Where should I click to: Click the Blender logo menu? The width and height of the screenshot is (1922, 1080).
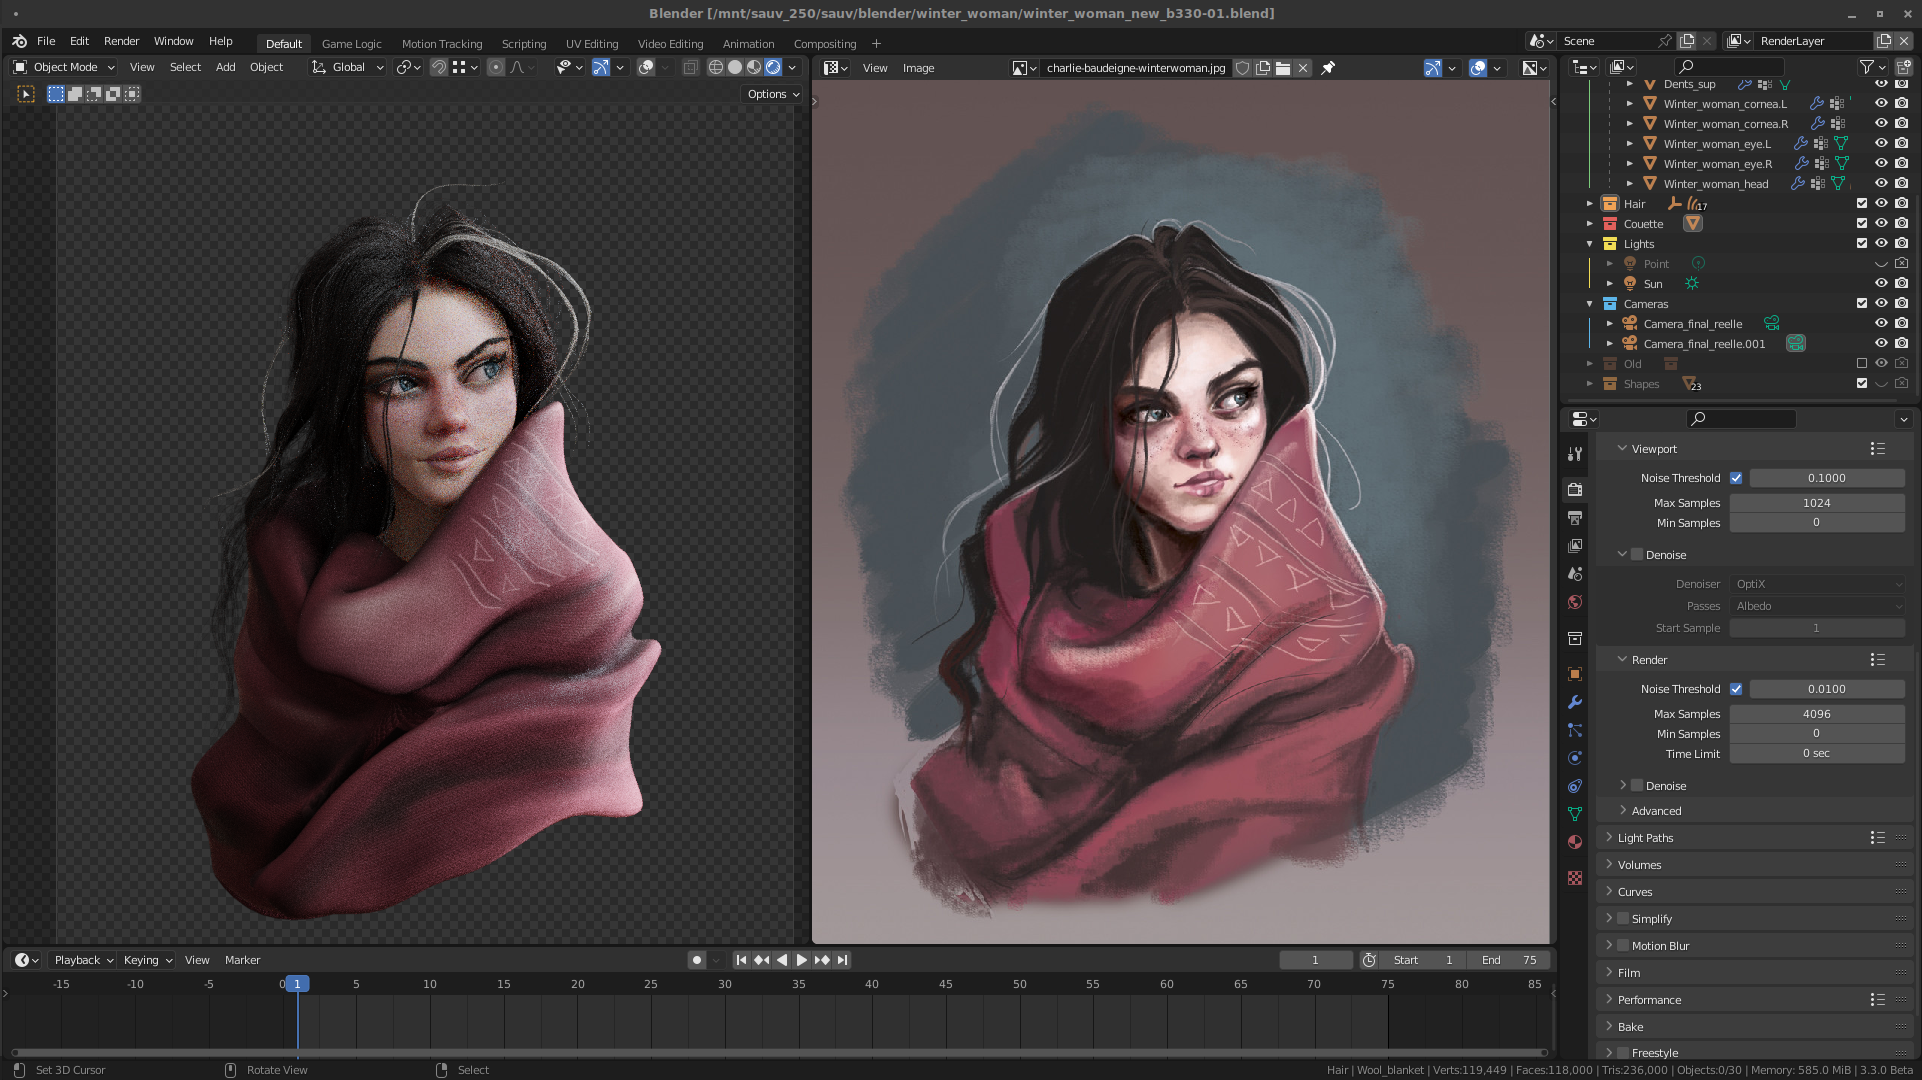pyautogui.click(x=20, y=41)
